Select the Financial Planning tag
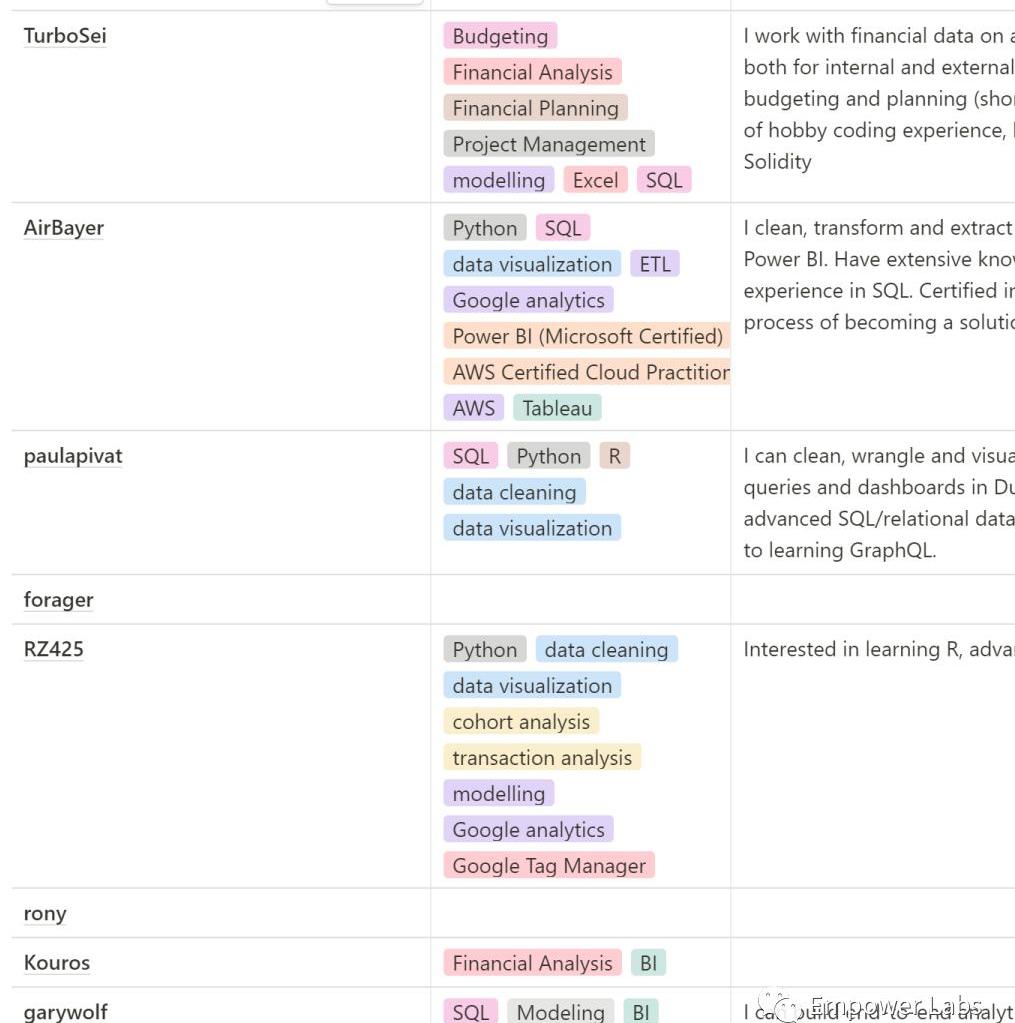This screenshot has height=1023, width=1015. [x=536, y=108]
